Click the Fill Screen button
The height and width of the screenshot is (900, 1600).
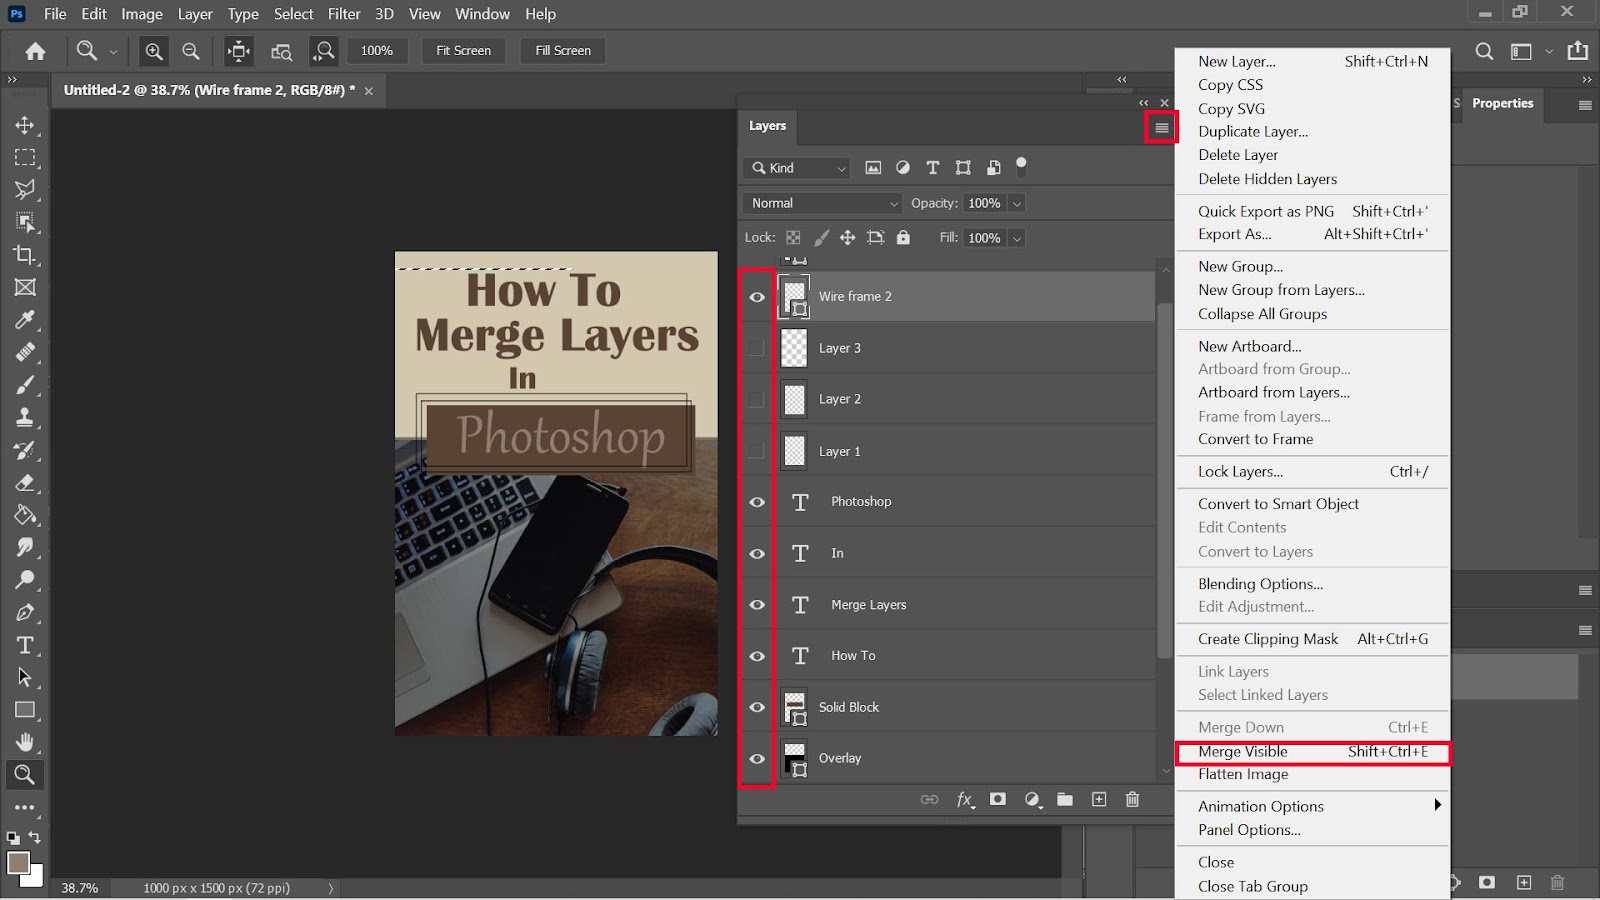click(563, 50)
